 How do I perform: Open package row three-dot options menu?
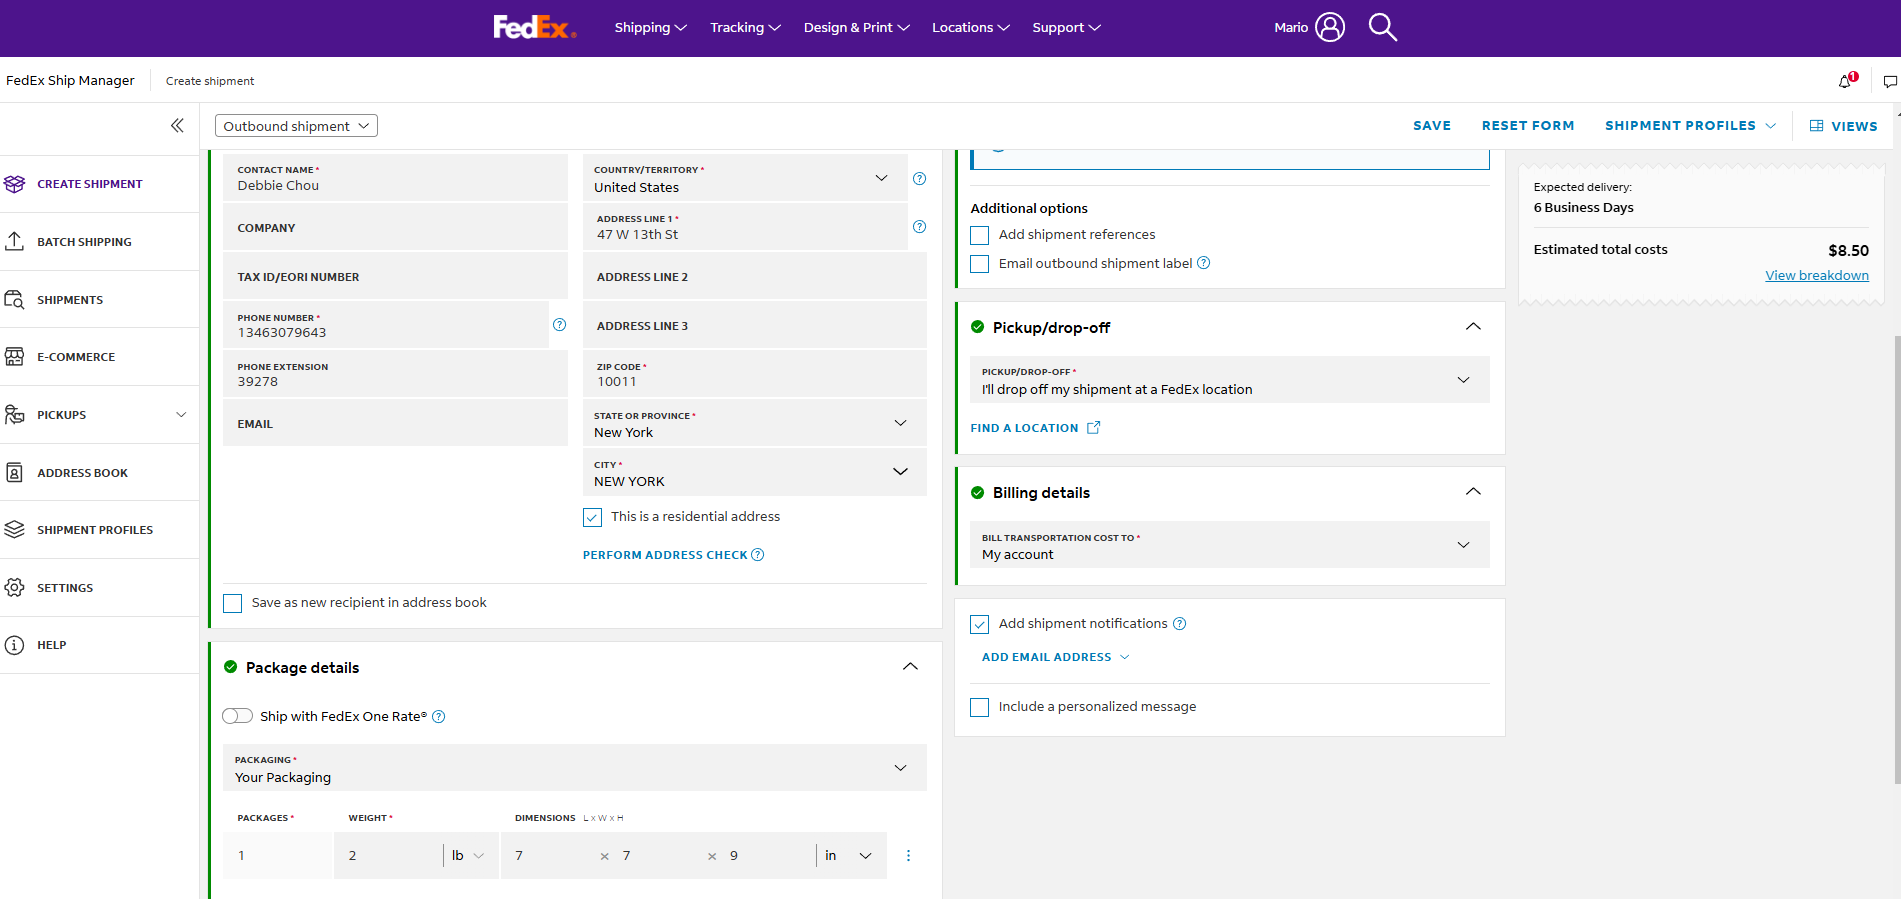pos(908,855)
